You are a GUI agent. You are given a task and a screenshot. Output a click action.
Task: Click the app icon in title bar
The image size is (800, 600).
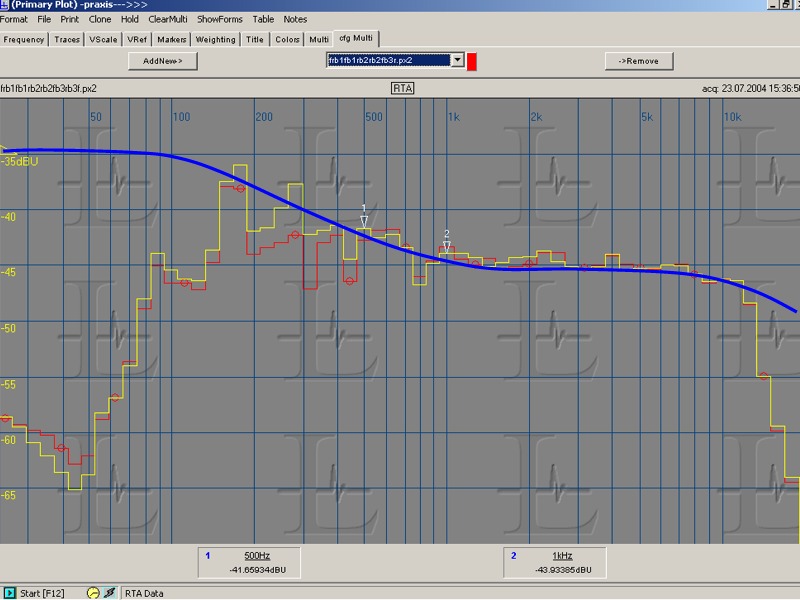(x=6, y=5)
